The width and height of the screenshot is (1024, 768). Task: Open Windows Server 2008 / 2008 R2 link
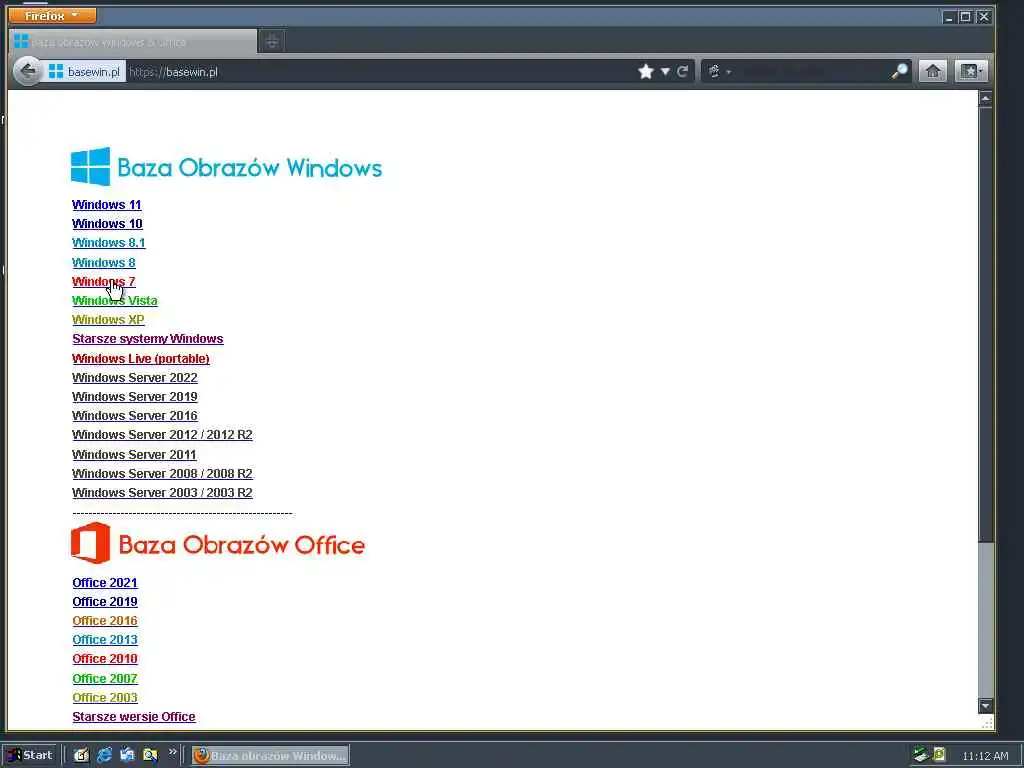[162, 473]
